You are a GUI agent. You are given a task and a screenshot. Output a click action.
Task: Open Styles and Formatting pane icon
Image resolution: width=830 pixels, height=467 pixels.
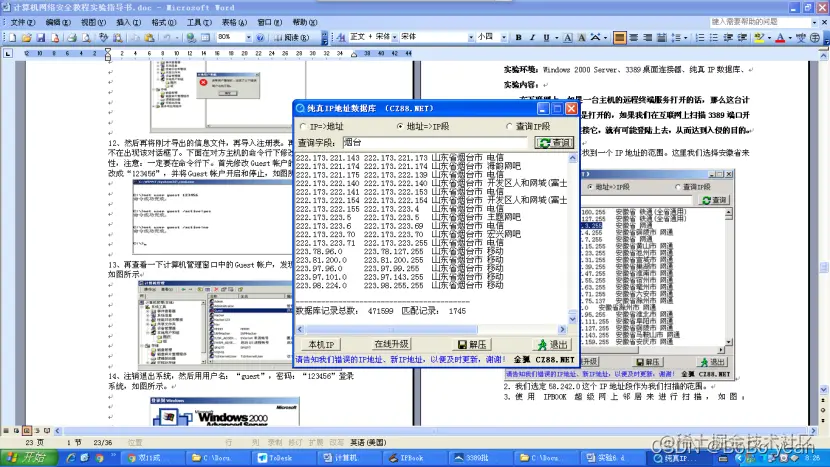click(x=341, y=37)
